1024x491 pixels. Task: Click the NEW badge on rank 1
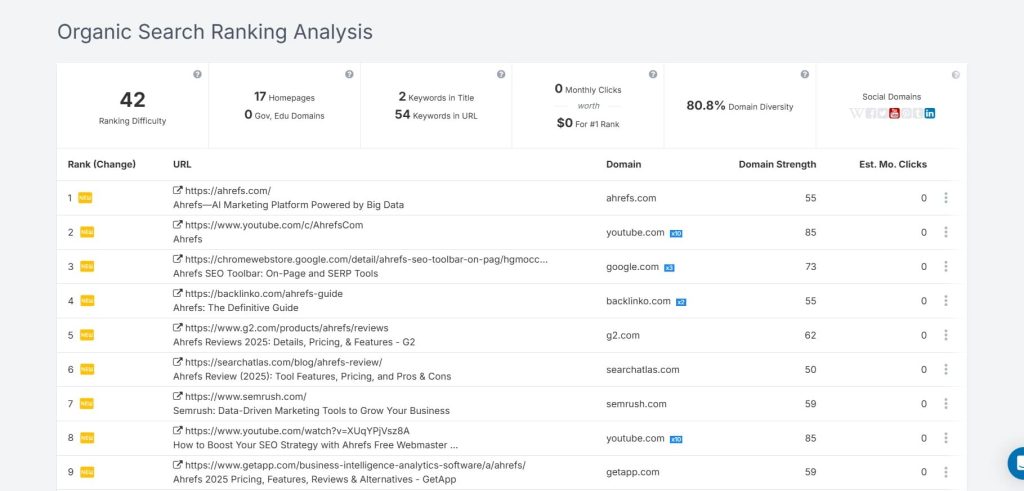[86, 198]
